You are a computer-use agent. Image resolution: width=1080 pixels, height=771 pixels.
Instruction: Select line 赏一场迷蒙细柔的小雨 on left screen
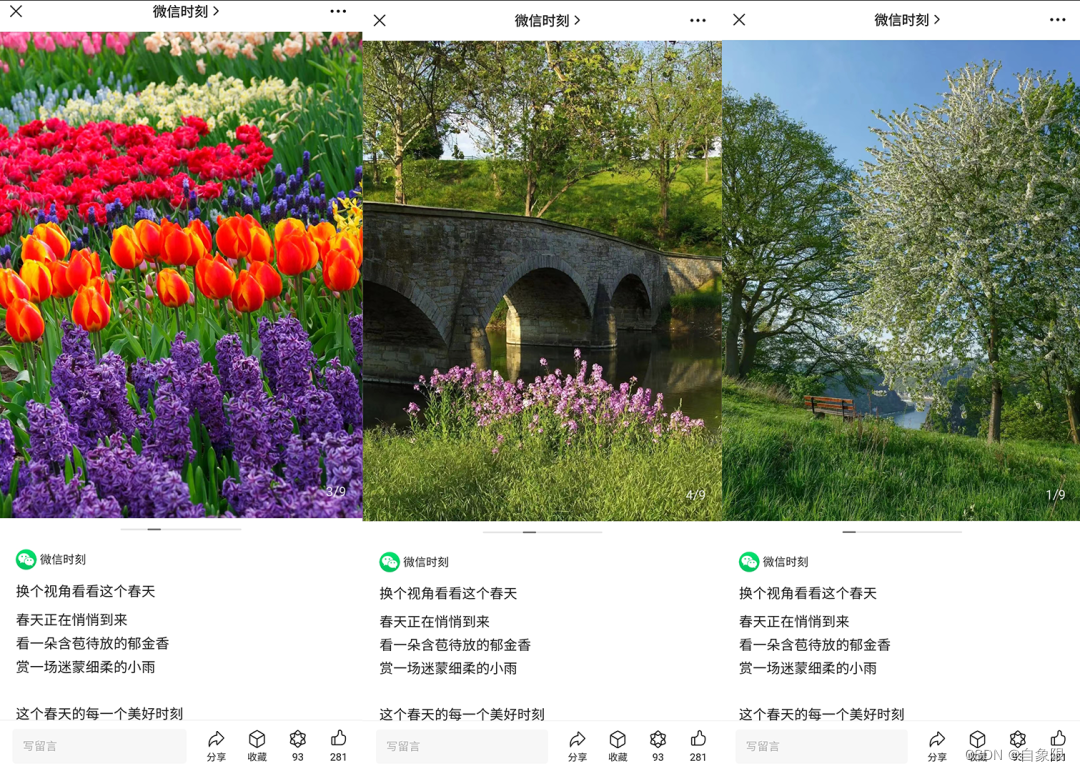click(x=85, y=667)
